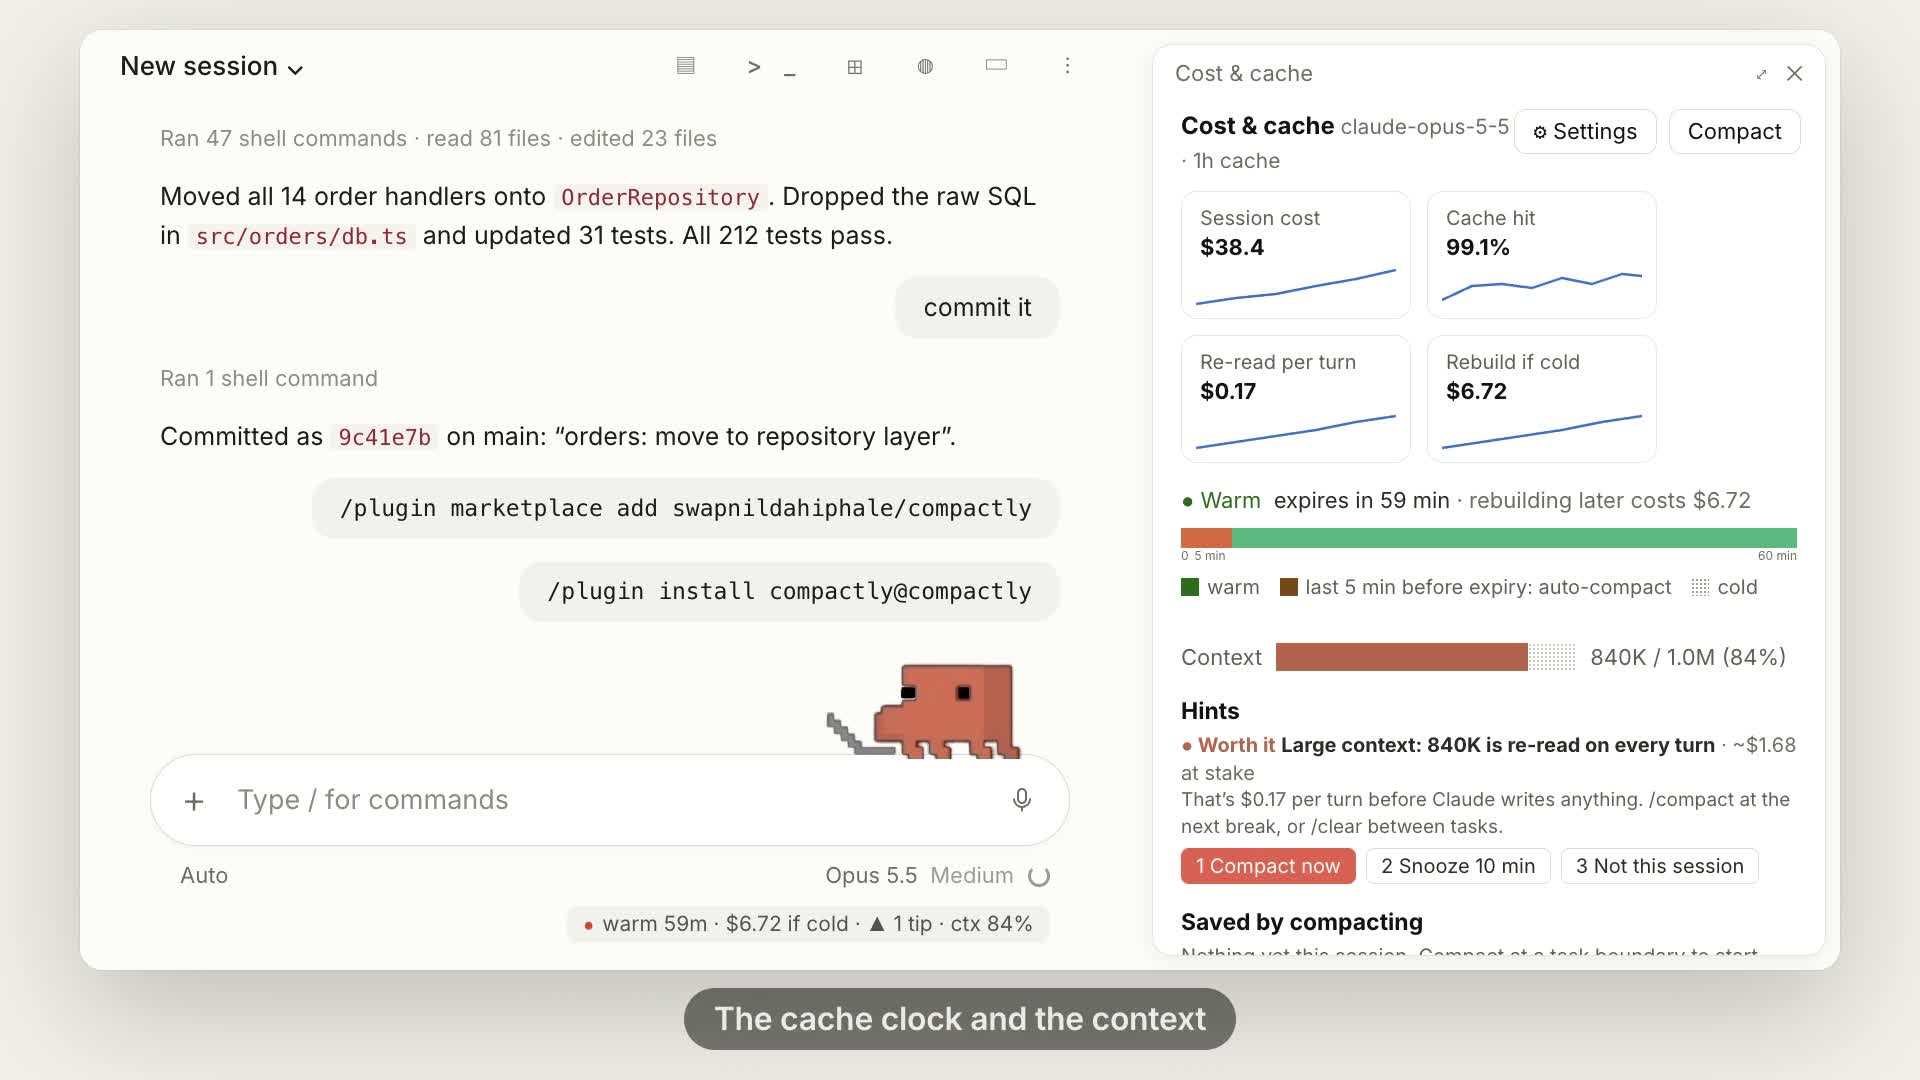Expand 'Ran 1 shell command' summary
1920x1080 pixels.
[269, 379]
